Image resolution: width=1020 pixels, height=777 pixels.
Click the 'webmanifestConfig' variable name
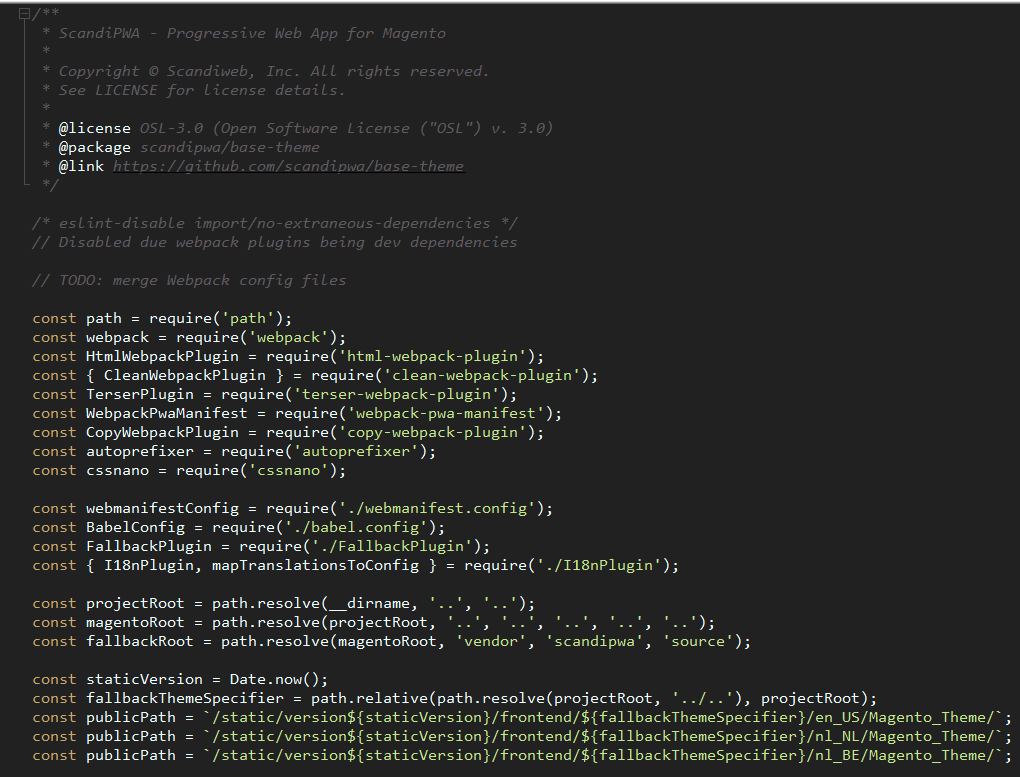[162, 508]
